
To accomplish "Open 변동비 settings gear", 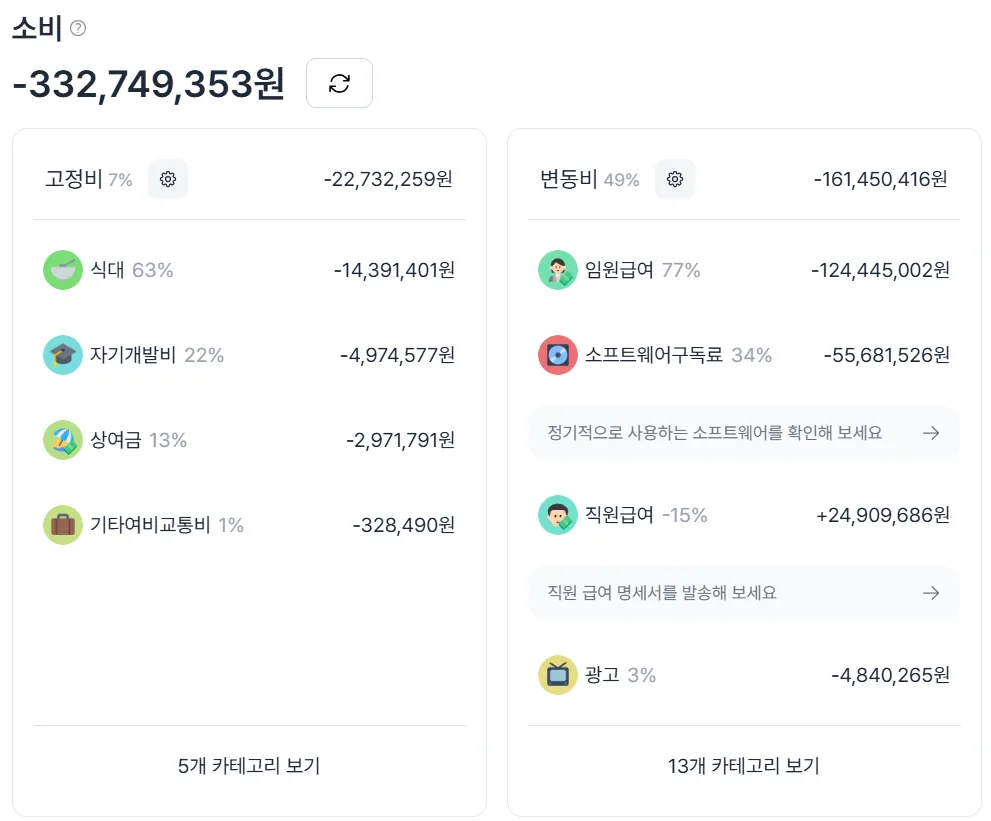I will pyautogui.click(x=675, y=179).
